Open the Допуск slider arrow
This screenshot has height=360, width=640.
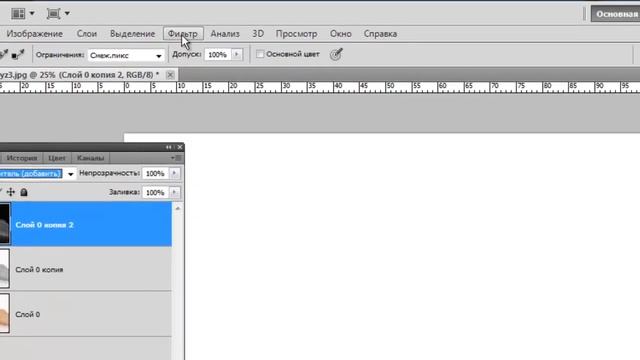pos(237,55)
